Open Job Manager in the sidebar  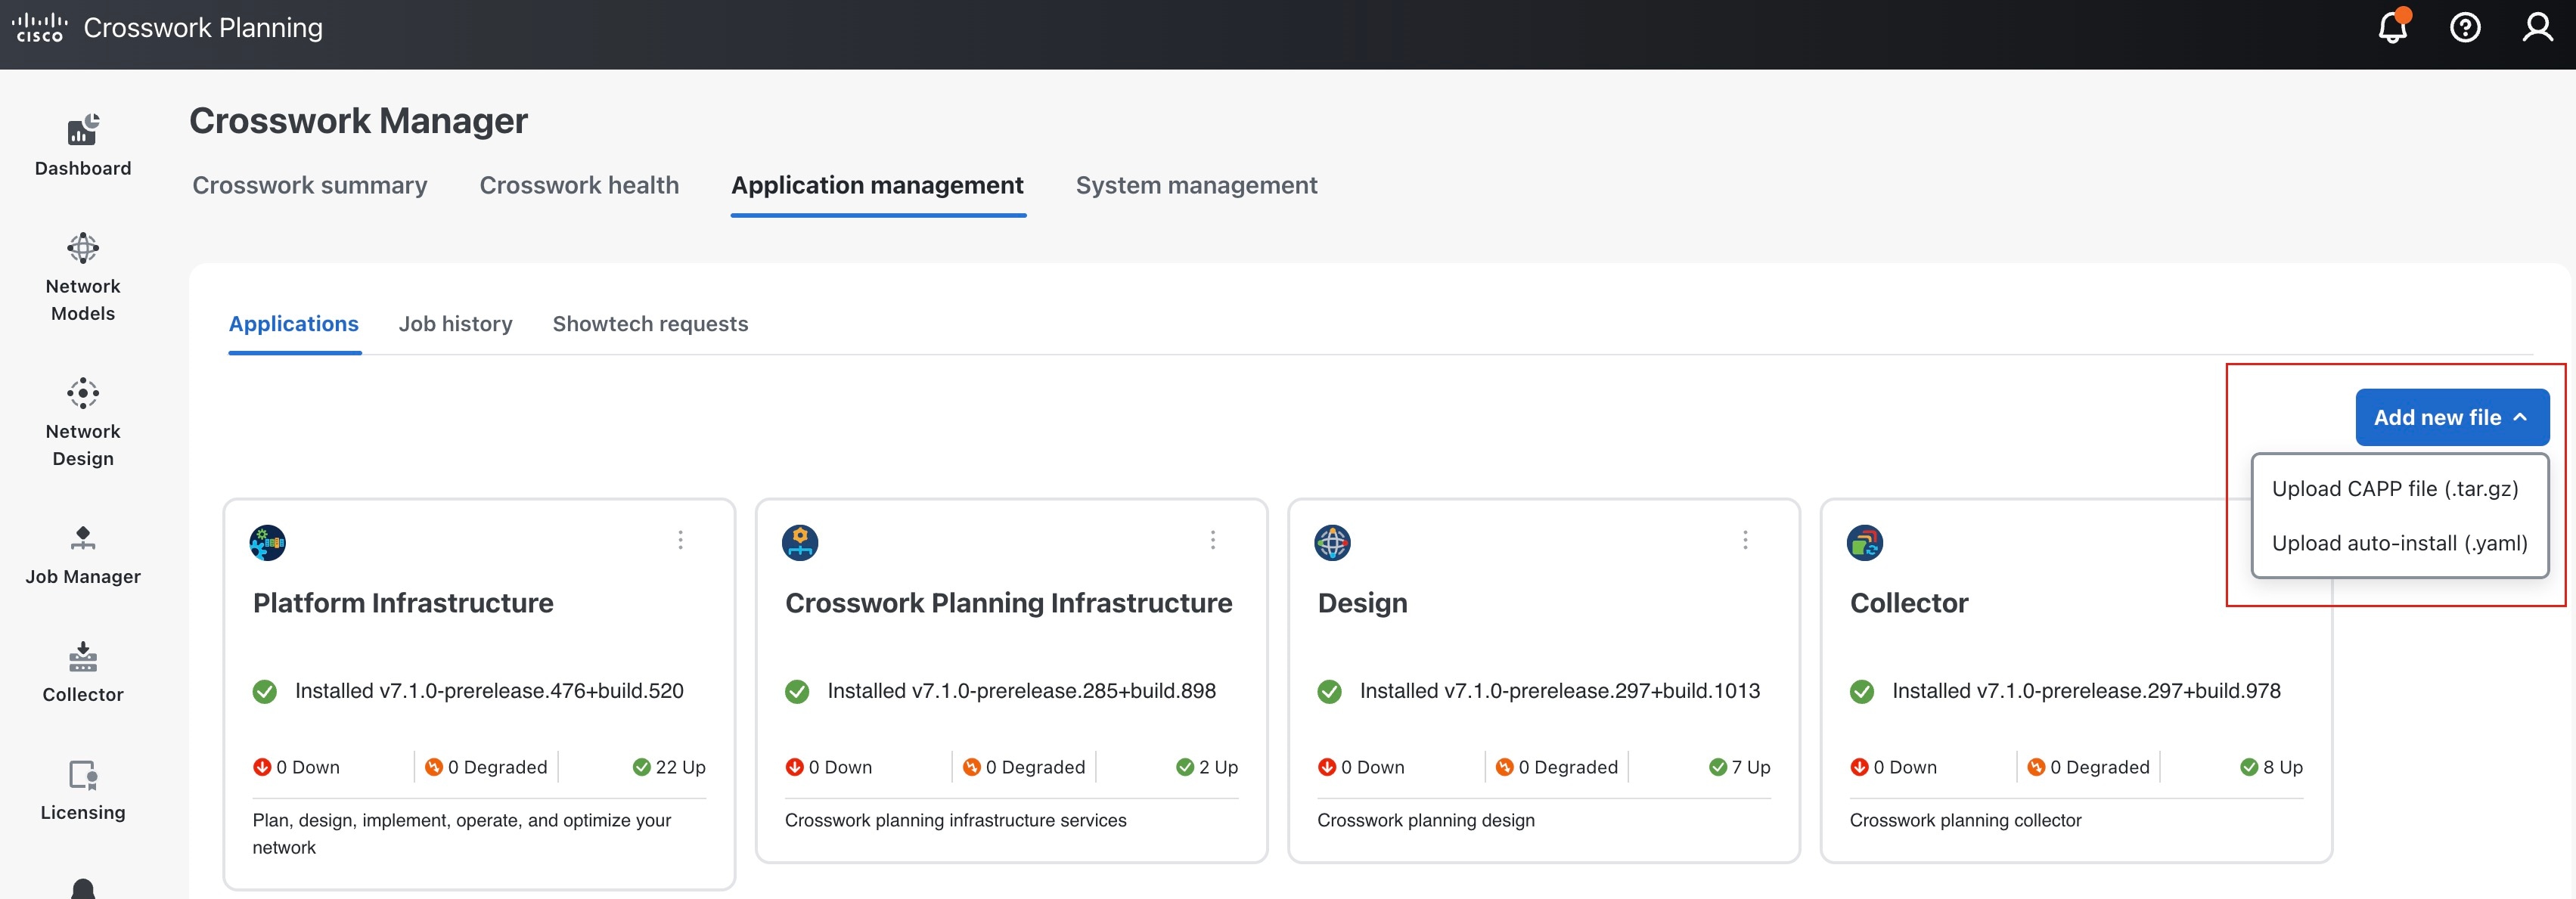pos(83,556)
